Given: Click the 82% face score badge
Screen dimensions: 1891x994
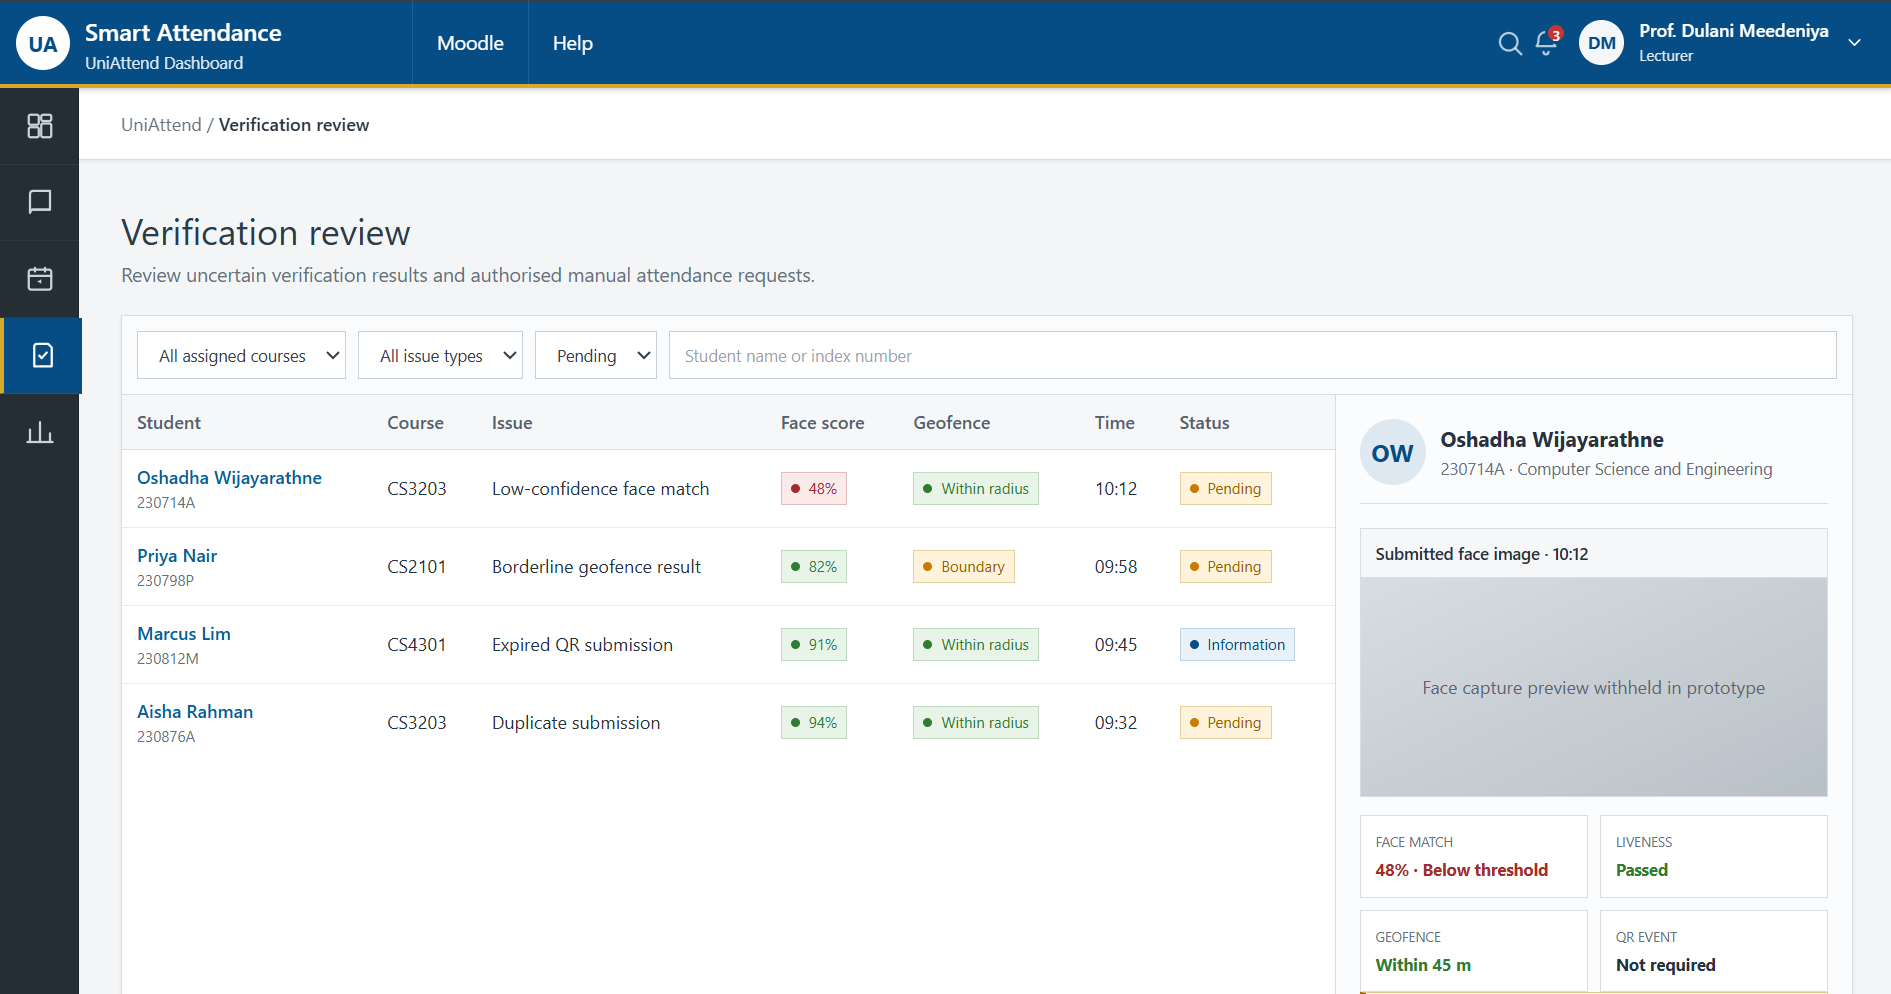Looking at the screenshot, I should [813, 566].
